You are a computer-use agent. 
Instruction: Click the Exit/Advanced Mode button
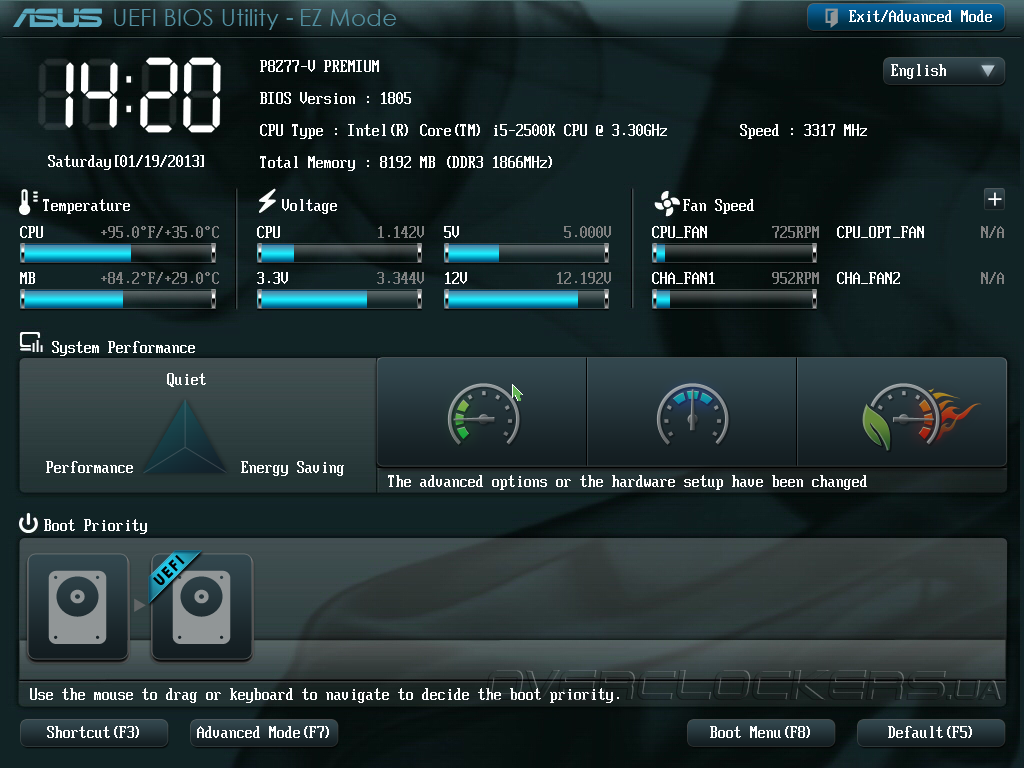pos(906,17)
